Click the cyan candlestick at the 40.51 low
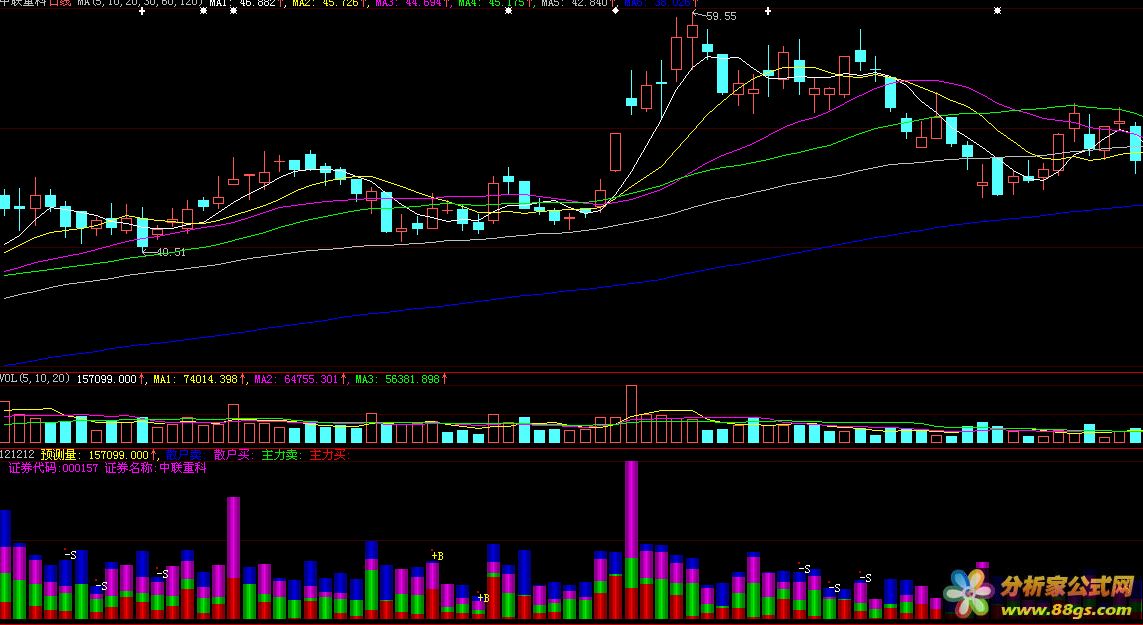This screenshot has height=625, width=1143. [x=142, y=232]
